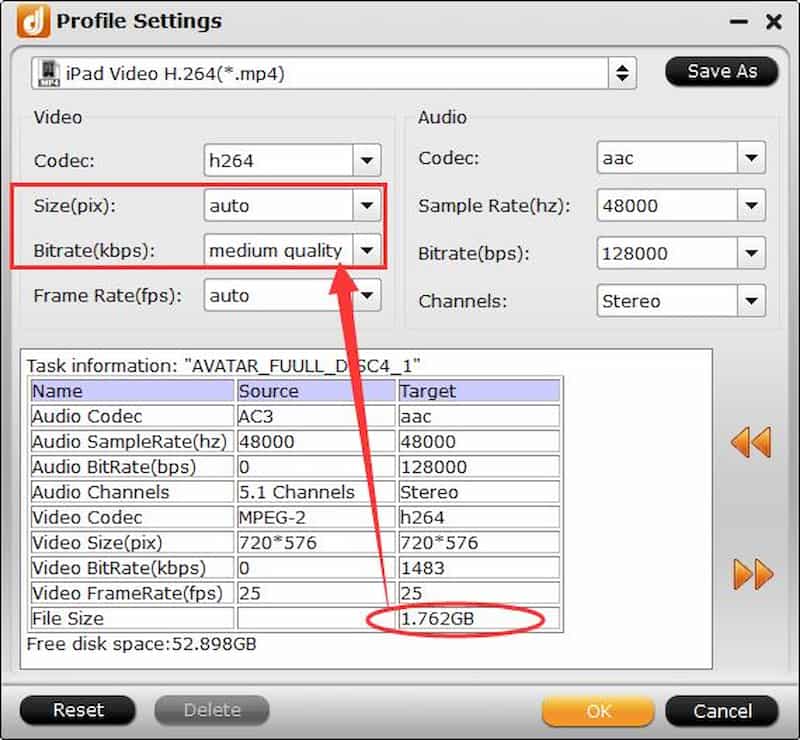Select the 1.762GB file size cell
This screenshot has width=800, height=740.
coord(479,619)
